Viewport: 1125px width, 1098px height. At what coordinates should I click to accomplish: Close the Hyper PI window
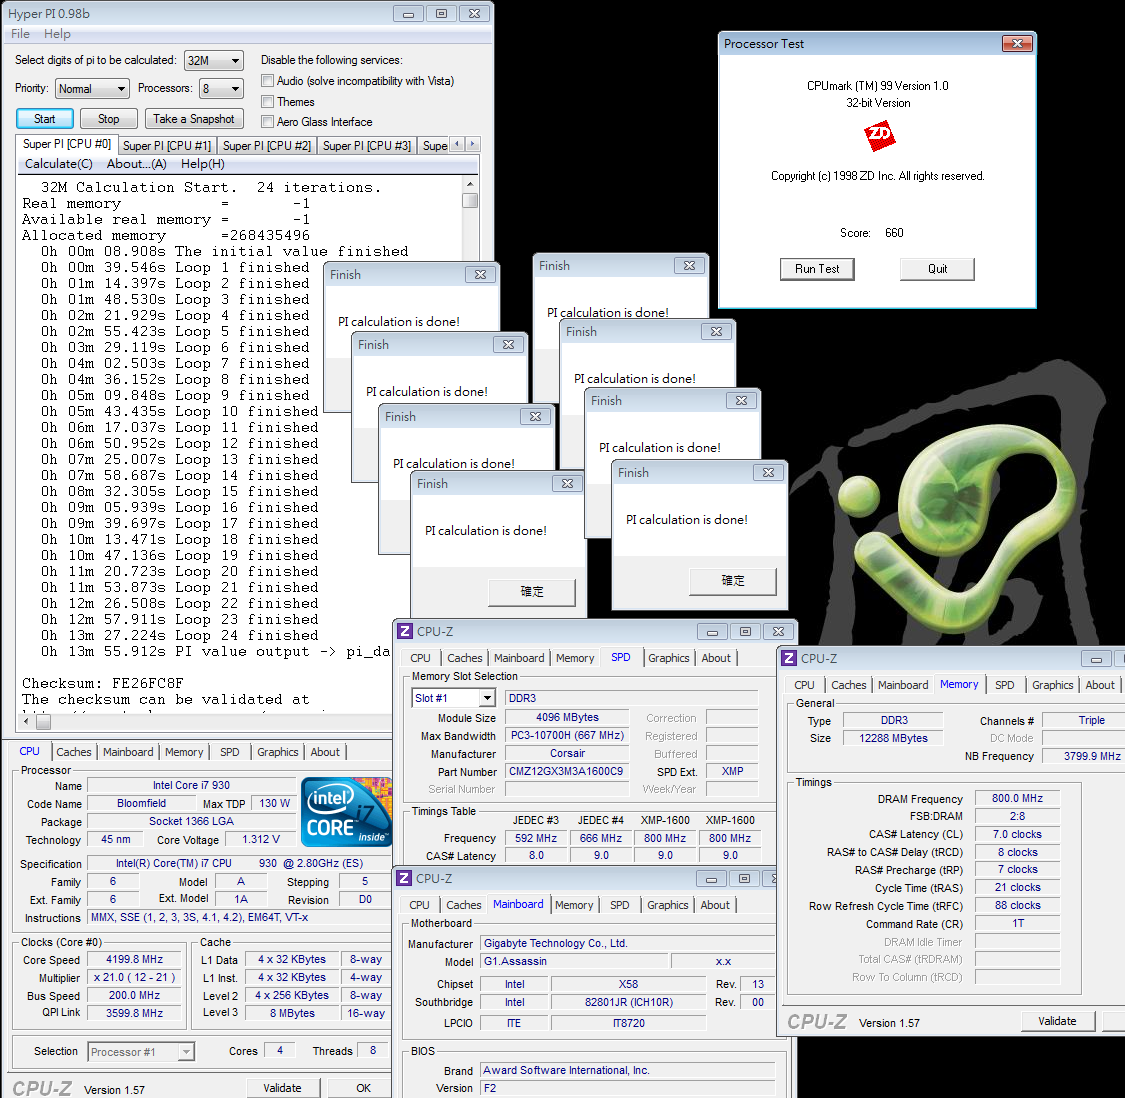tap(474, 14)
